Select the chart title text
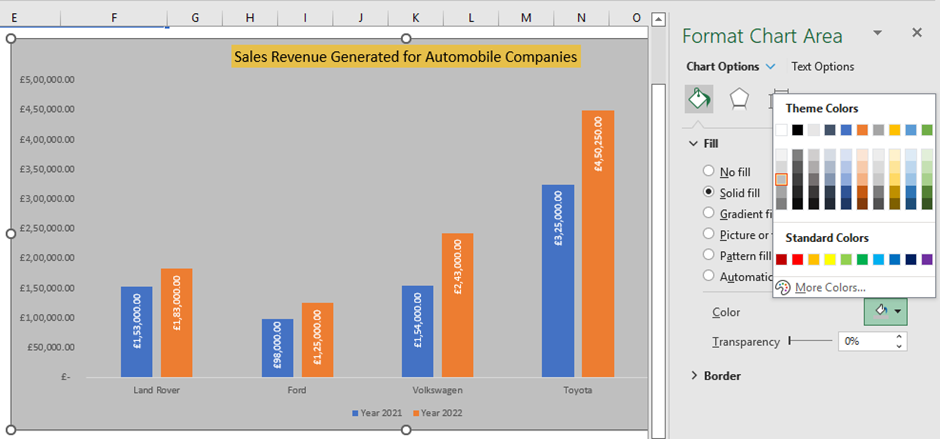The width and height of the screenshot is (940, 439). [x=406, y=57]
